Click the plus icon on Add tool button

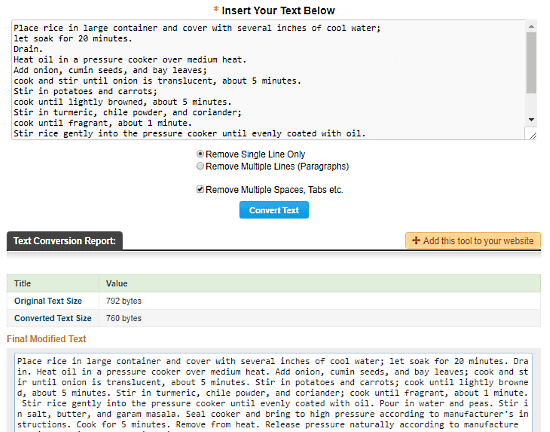416,240
